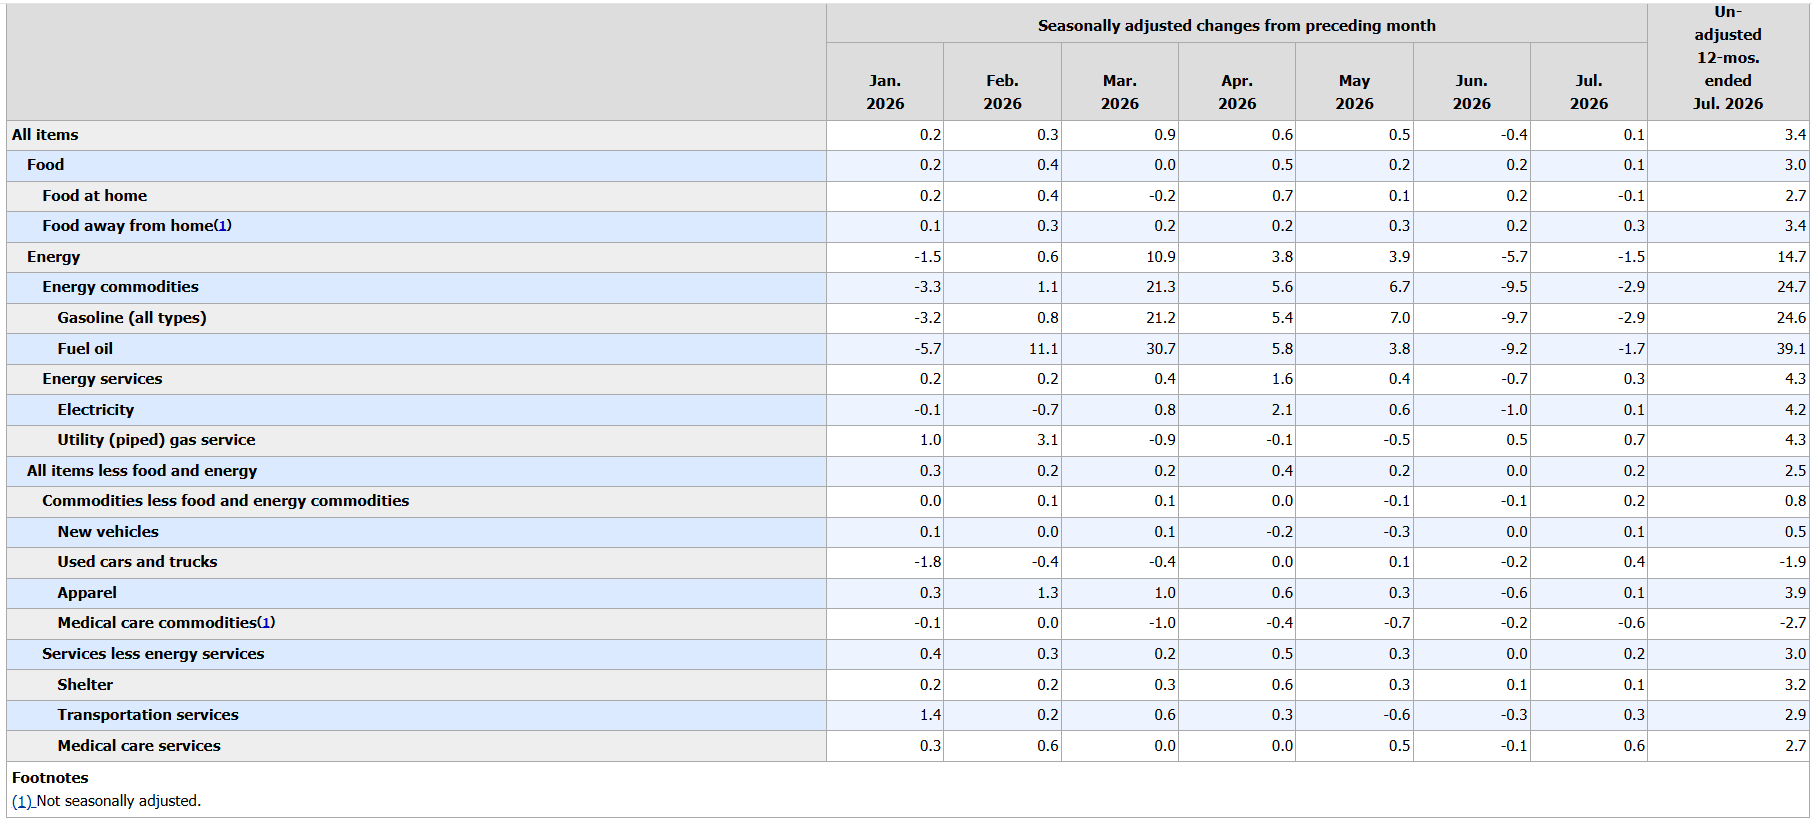
Task: Select All items 12-month value 3.4
Action: pos(1796,135)
